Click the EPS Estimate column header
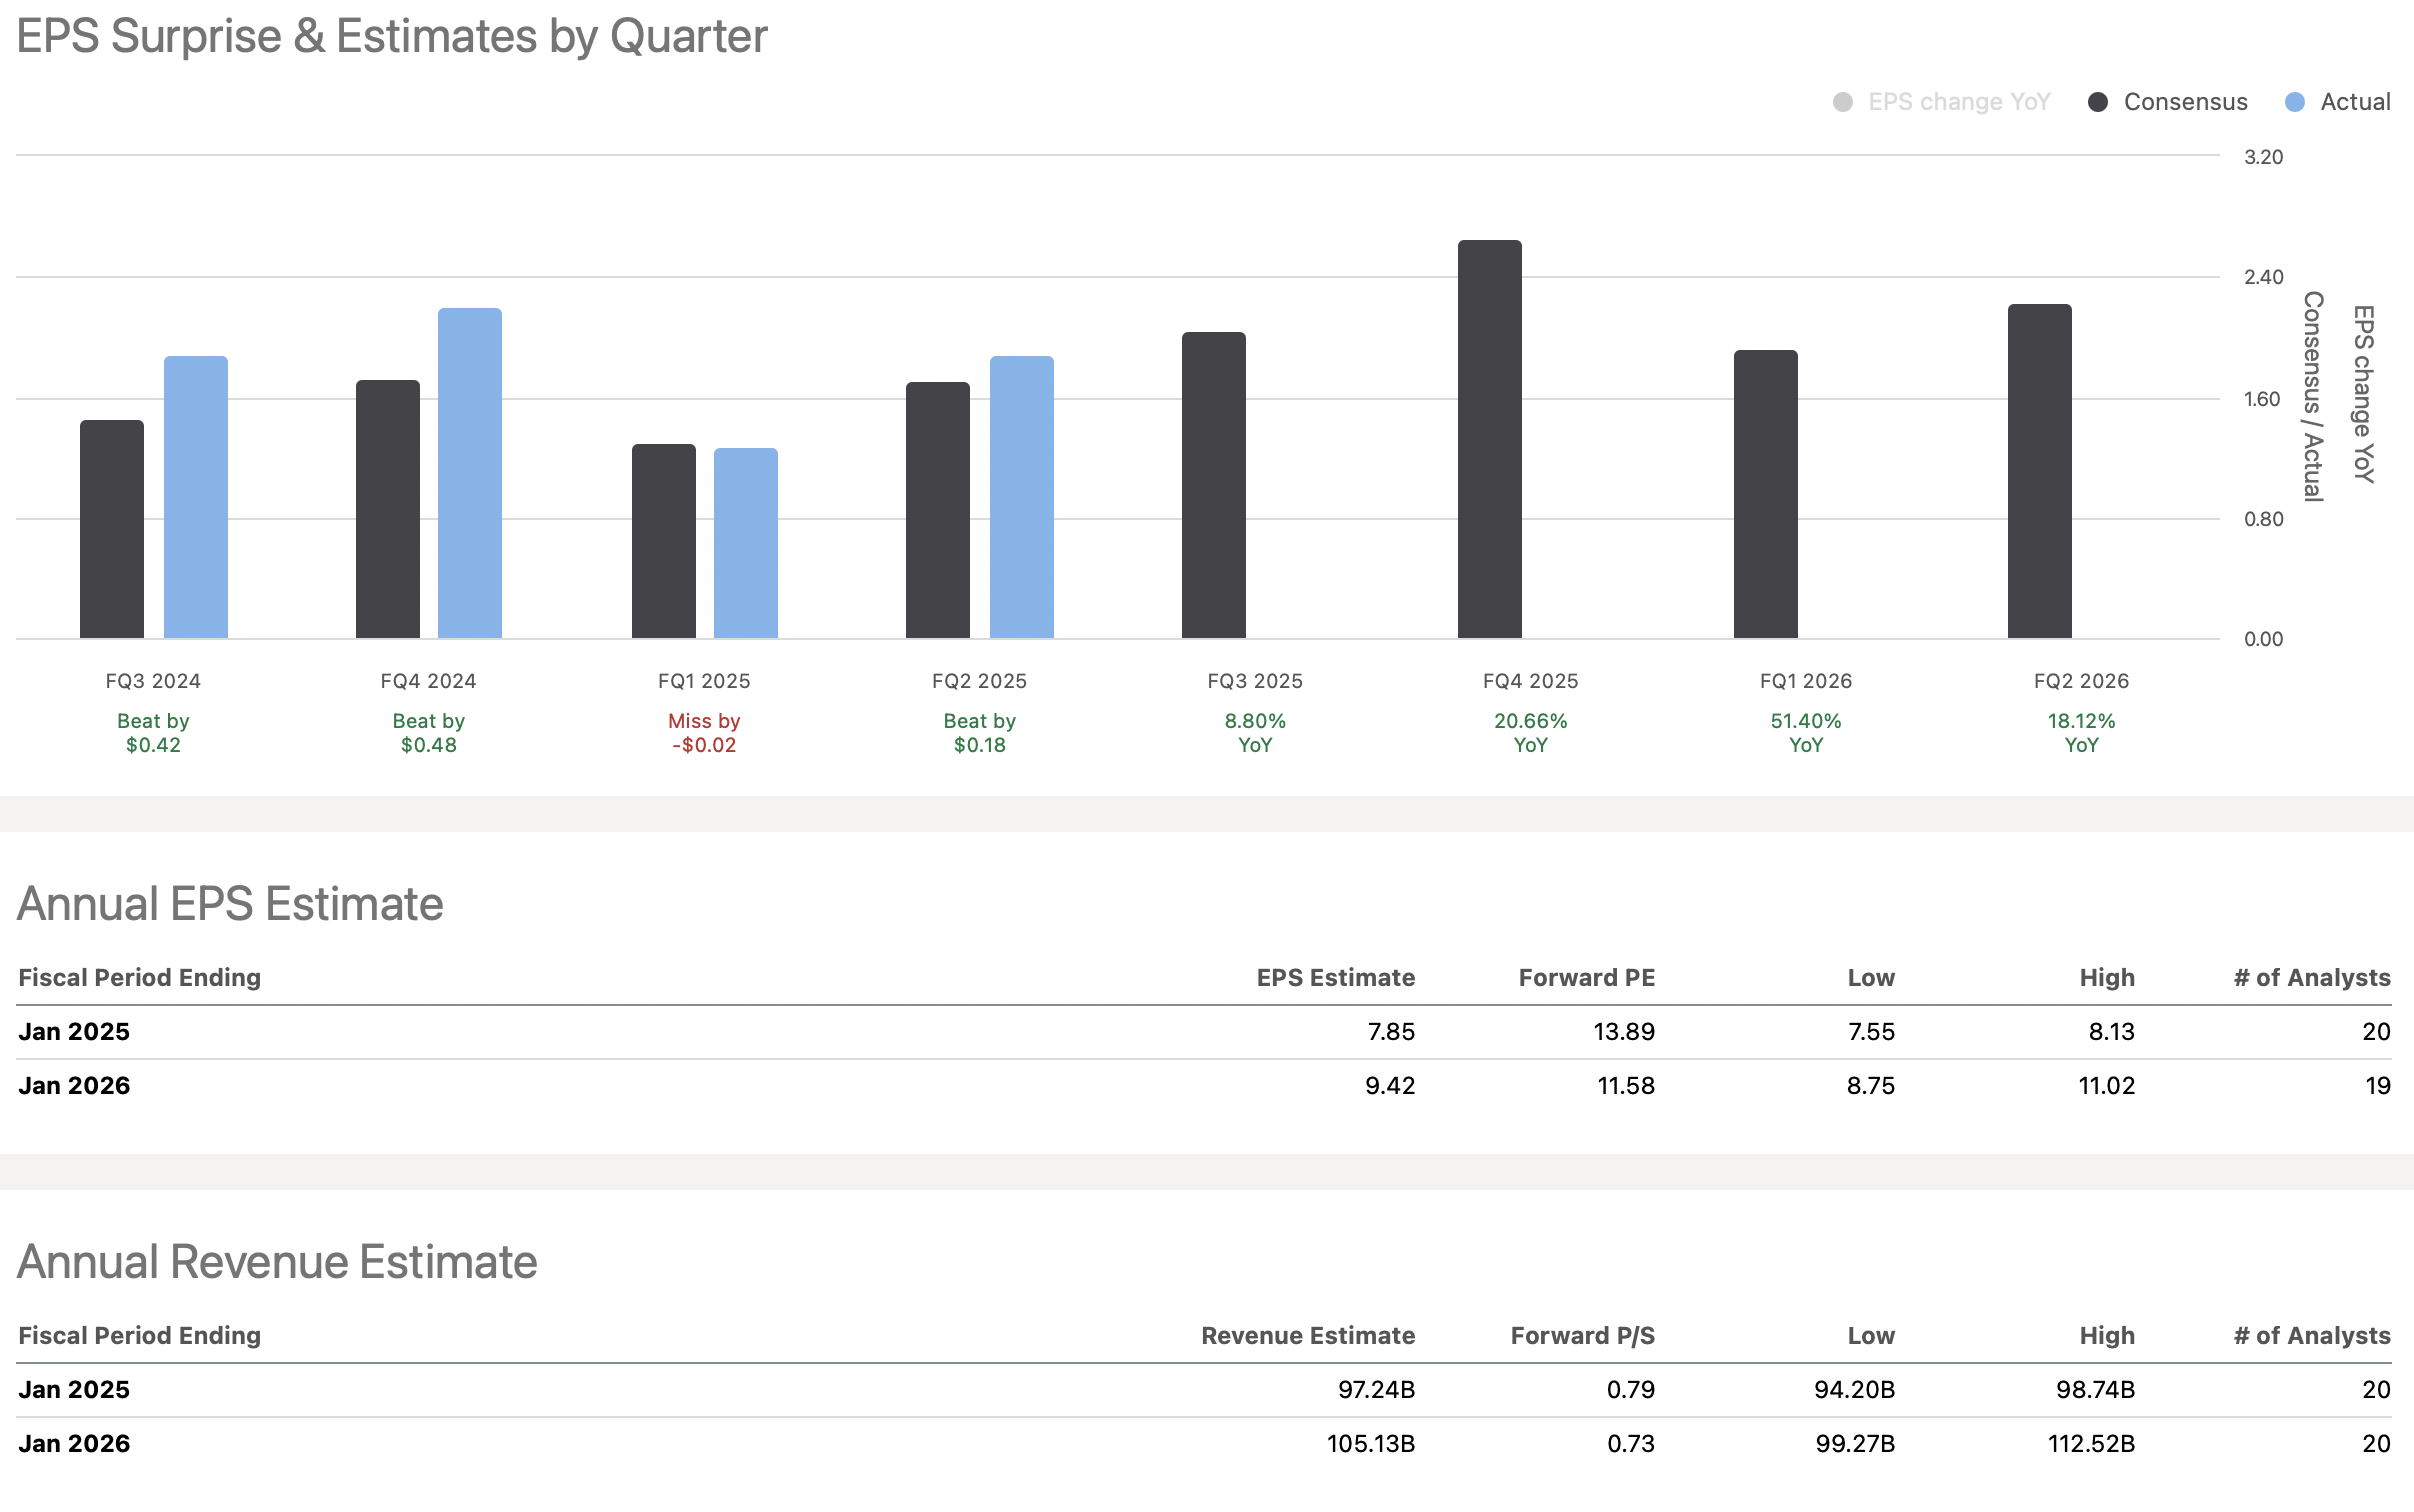The width and height of the screenshot is (2414, 1512). pyautogui.click(x=1335, y=978)
